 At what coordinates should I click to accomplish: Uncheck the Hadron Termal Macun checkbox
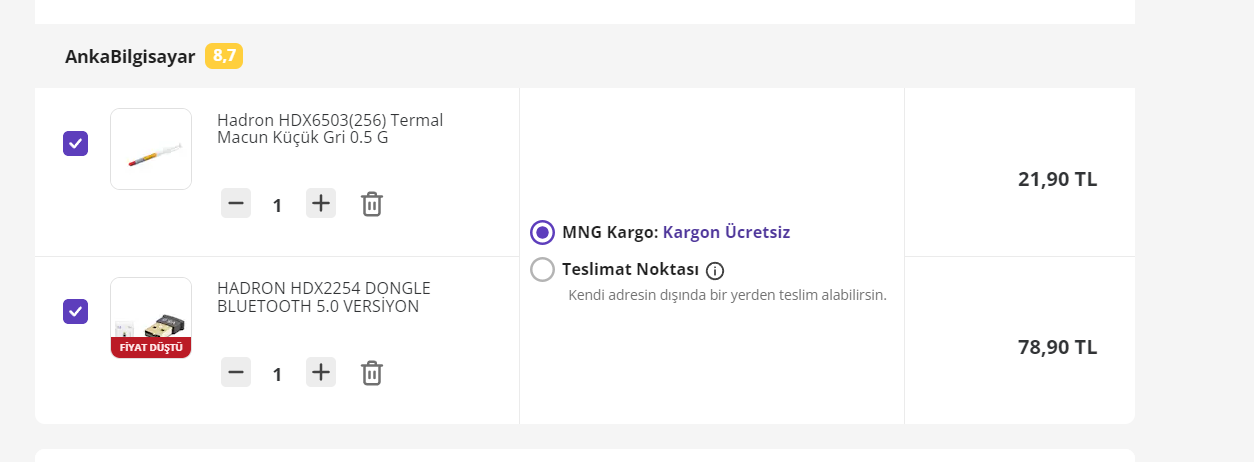click(76, 144)
